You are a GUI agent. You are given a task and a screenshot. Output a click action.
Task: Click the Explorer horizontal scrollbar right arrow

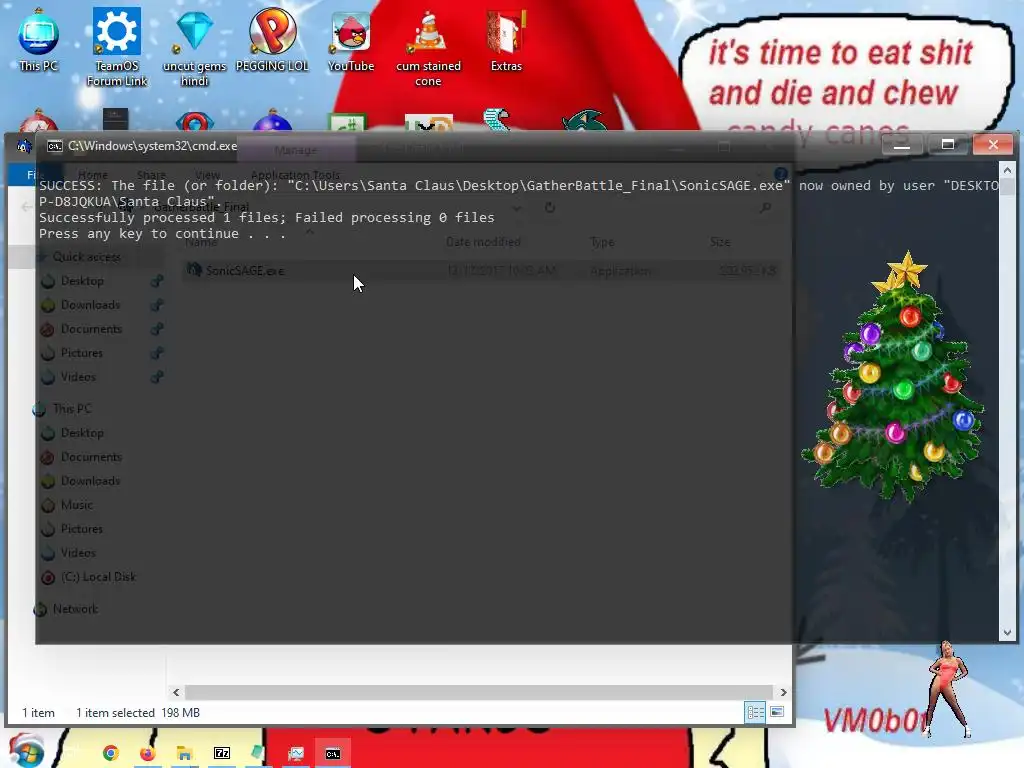(783, 692)
